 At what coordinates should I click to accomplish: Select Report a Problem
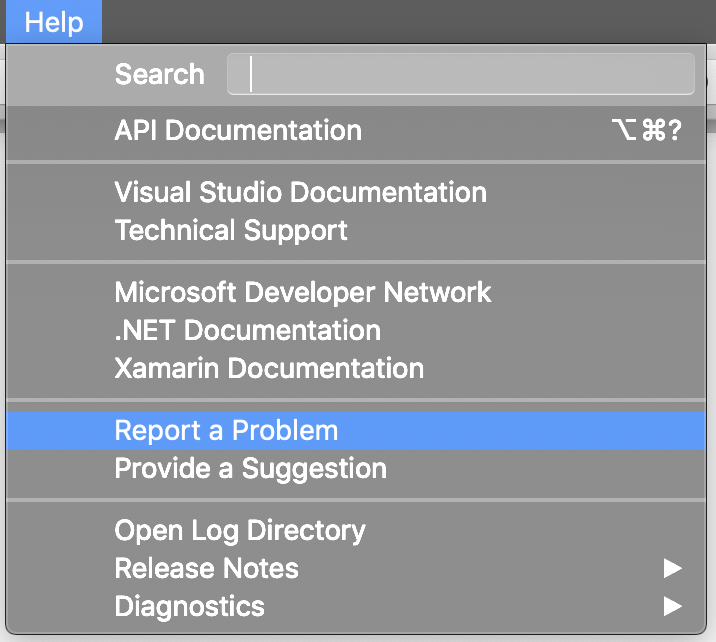coord(356,431)
